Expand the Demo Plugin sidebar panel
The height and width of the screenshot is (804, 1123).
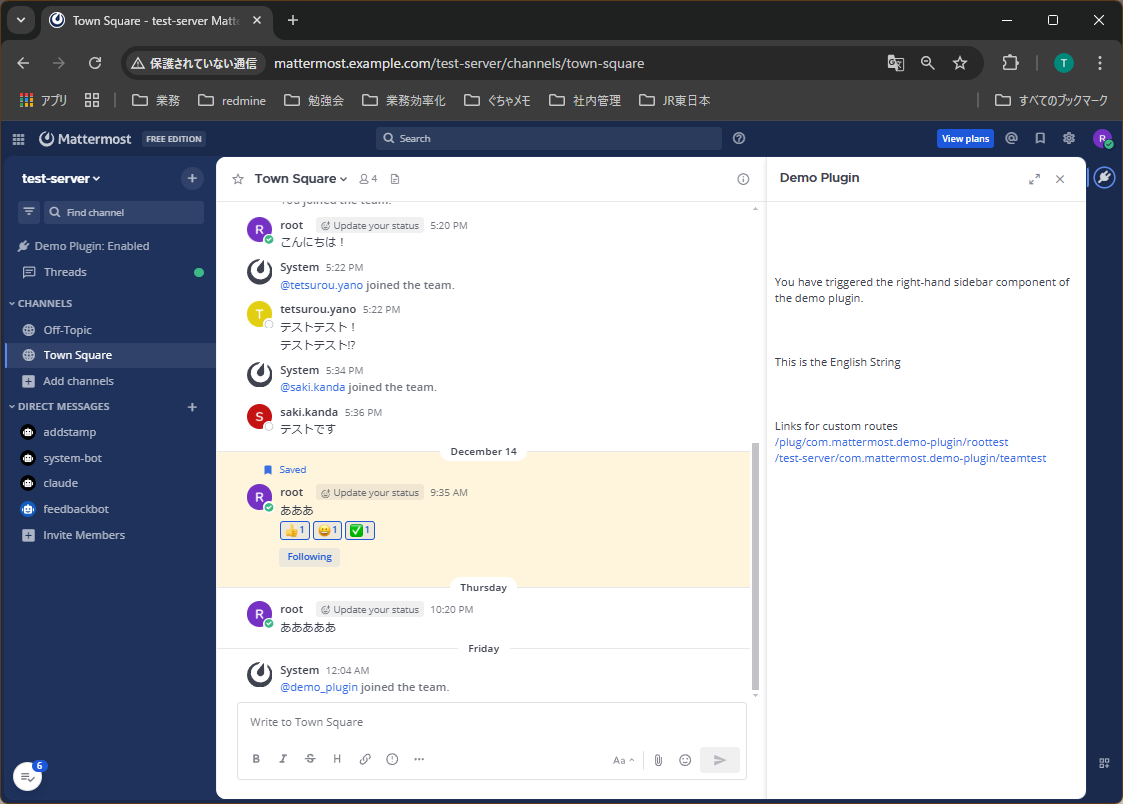coord(1034,179)
